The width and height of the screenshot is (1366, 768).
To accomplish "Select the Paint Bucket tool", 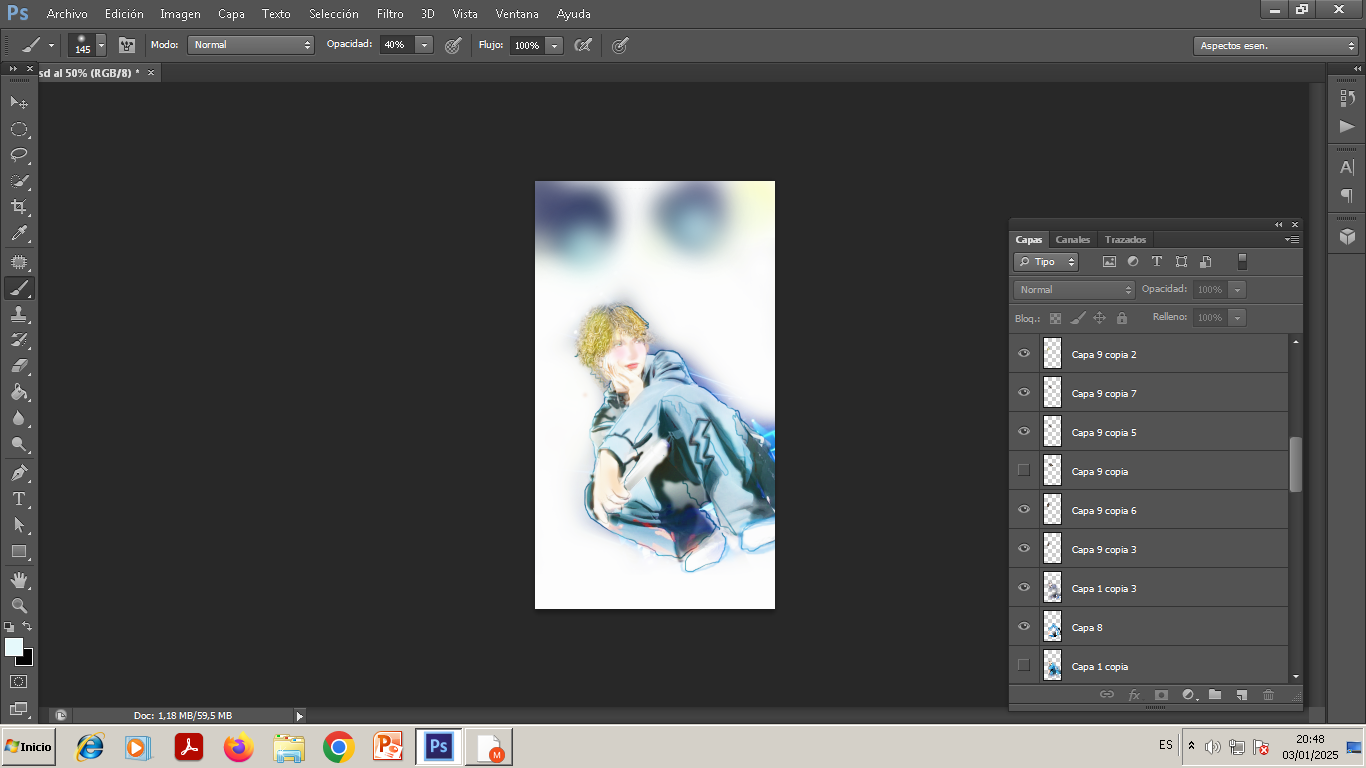I will 19,392.
